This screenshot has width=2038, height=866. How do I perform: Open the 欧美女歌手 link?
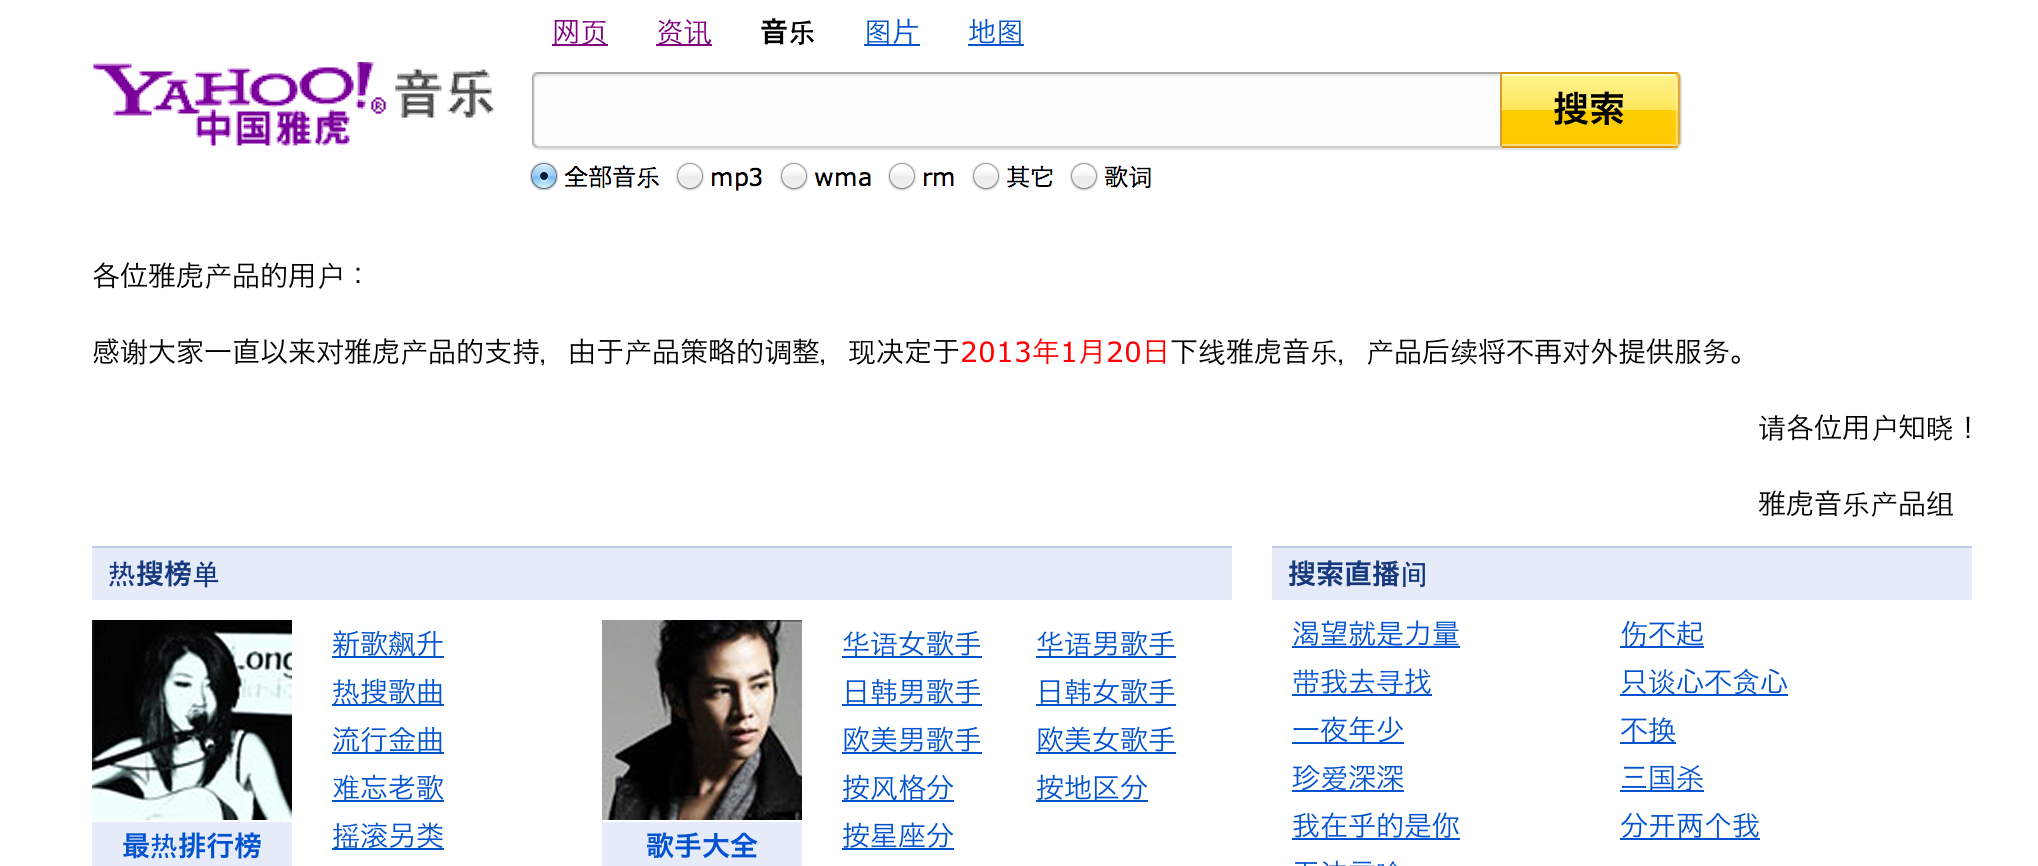(1106, 740)
